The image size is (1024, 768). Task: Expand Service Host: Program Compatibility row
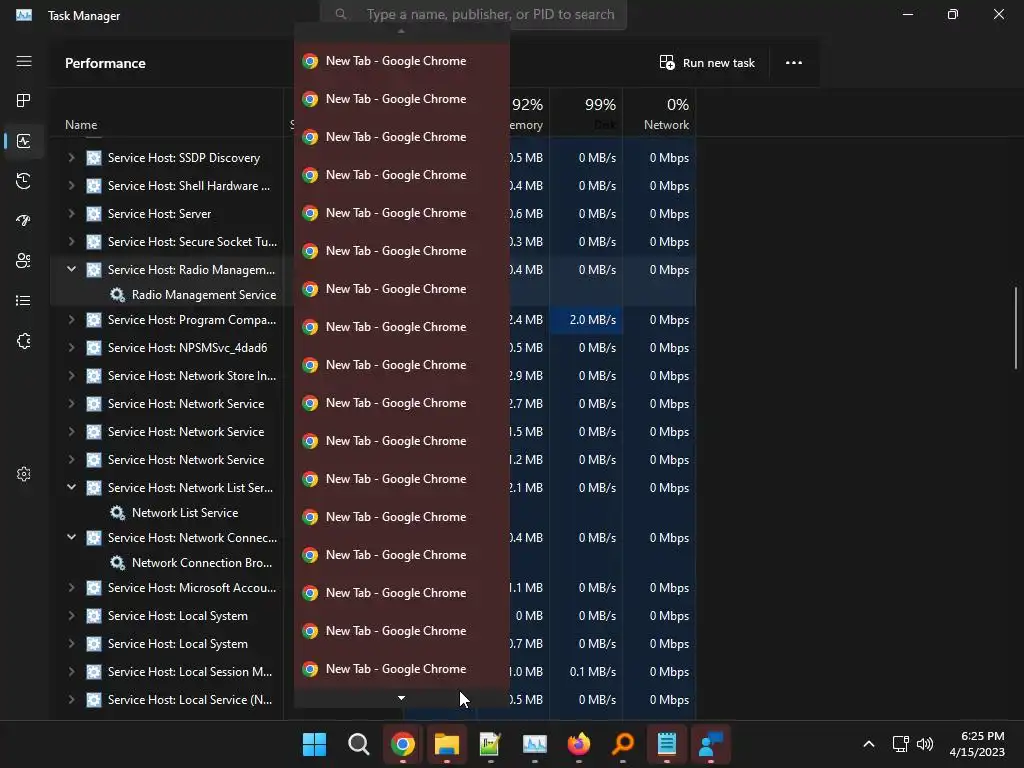pos(71,319)
